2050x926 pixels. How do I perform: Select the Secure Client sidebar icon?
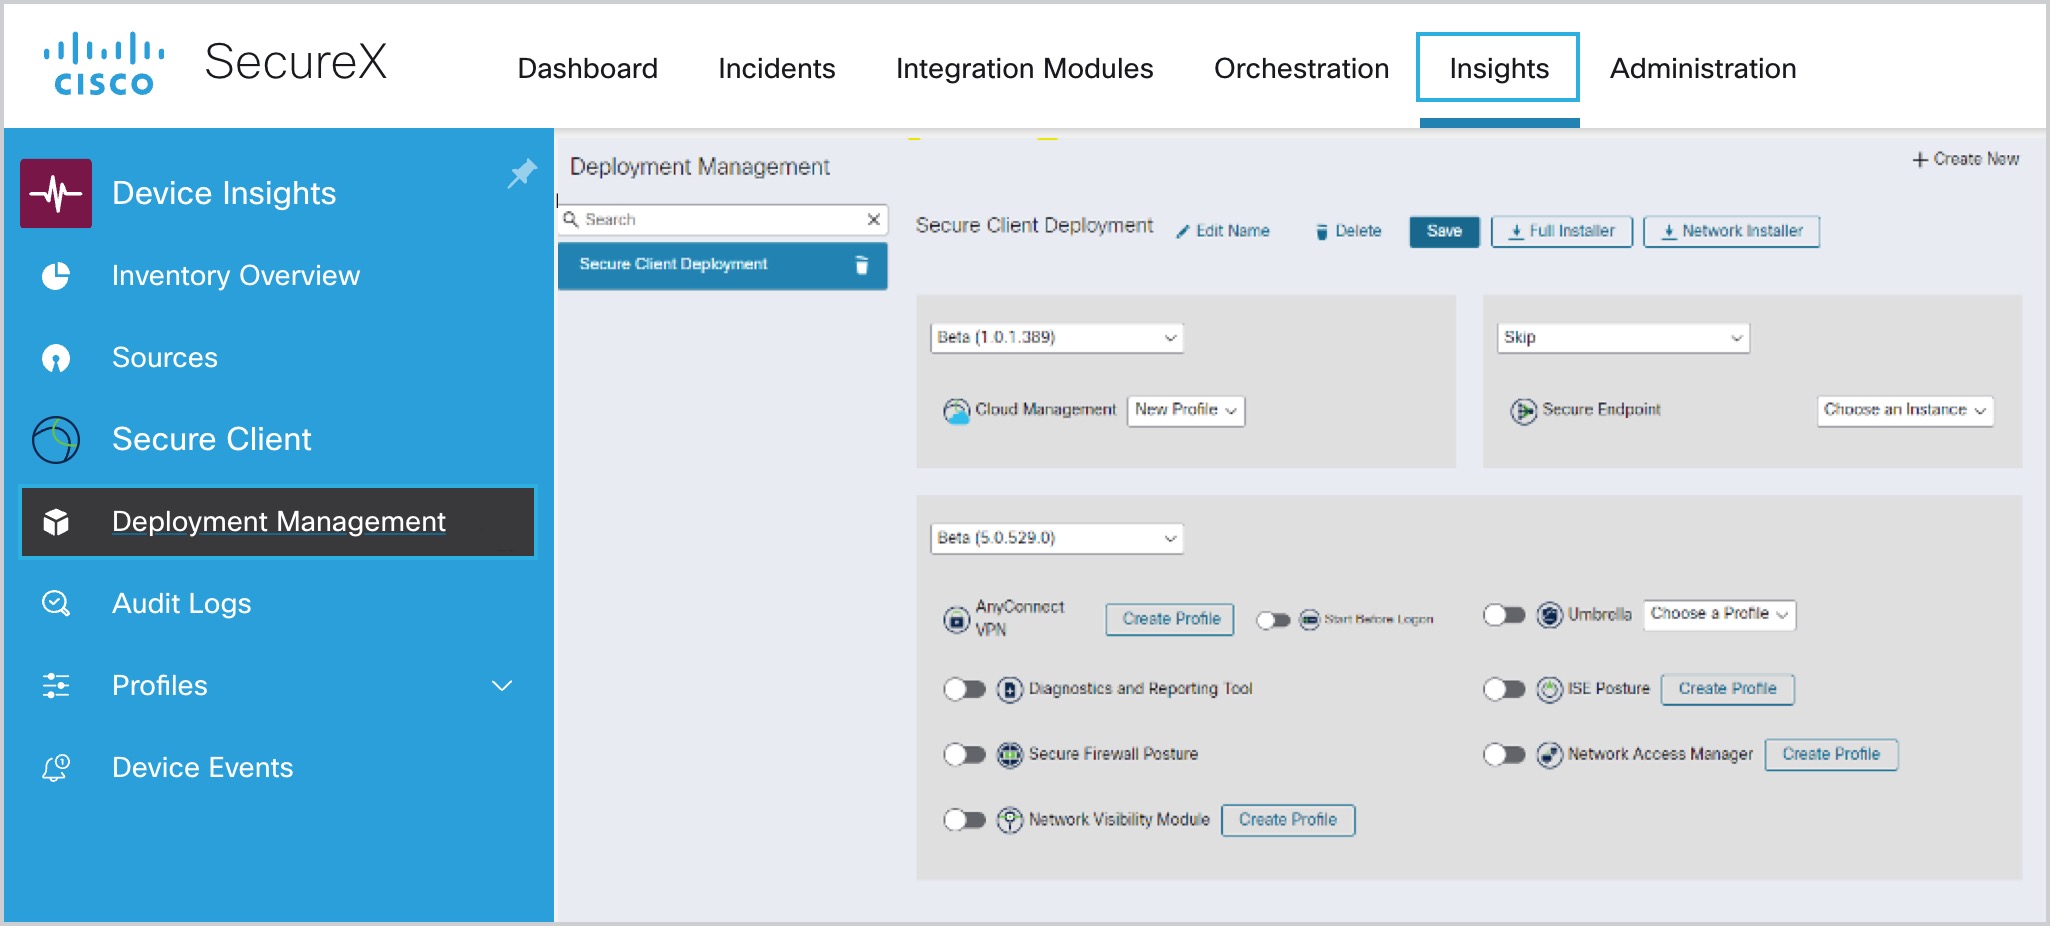pos(57,439)
